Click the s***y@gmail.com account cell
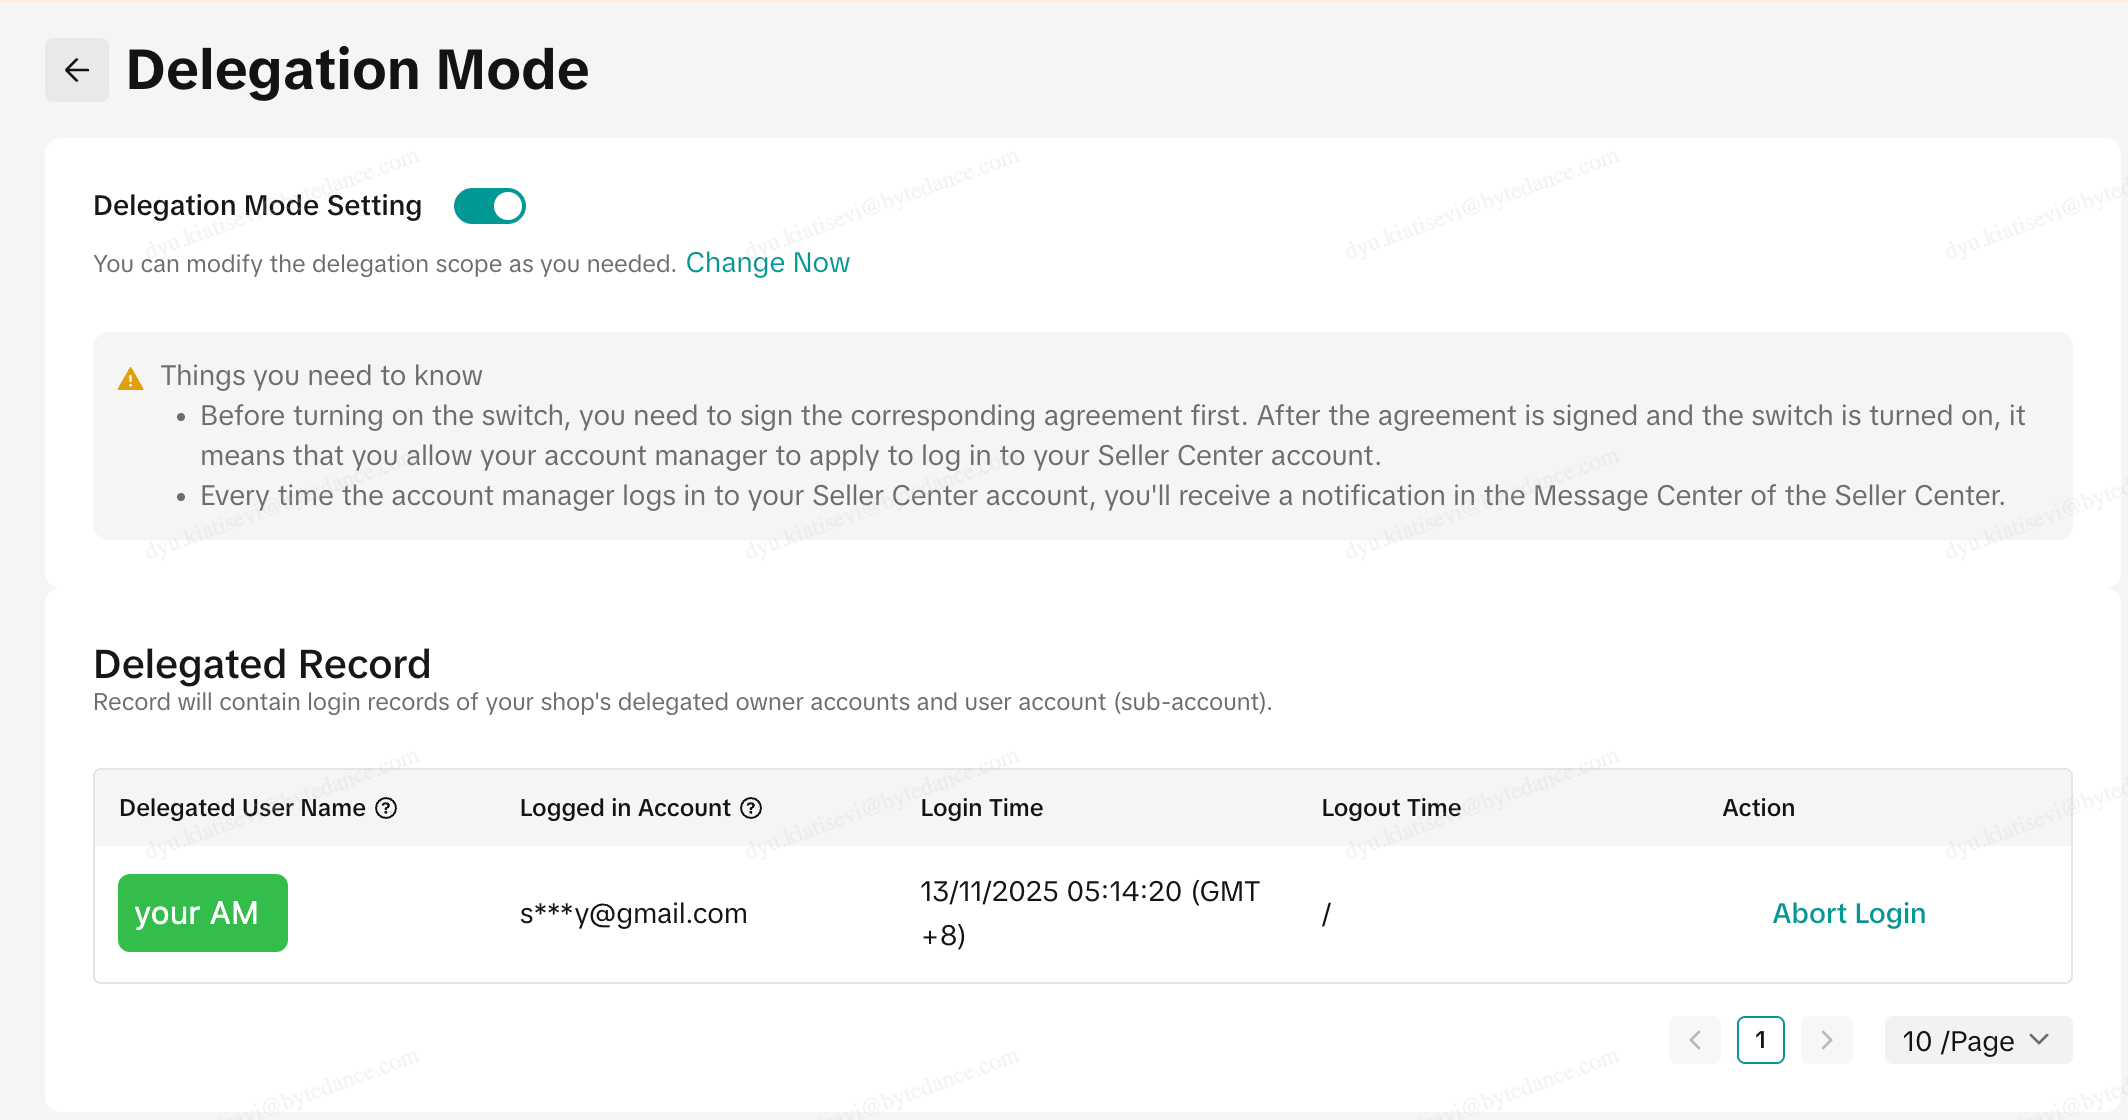The width and height of the screenshot is (2128, 1120). (x=633, y=913)
